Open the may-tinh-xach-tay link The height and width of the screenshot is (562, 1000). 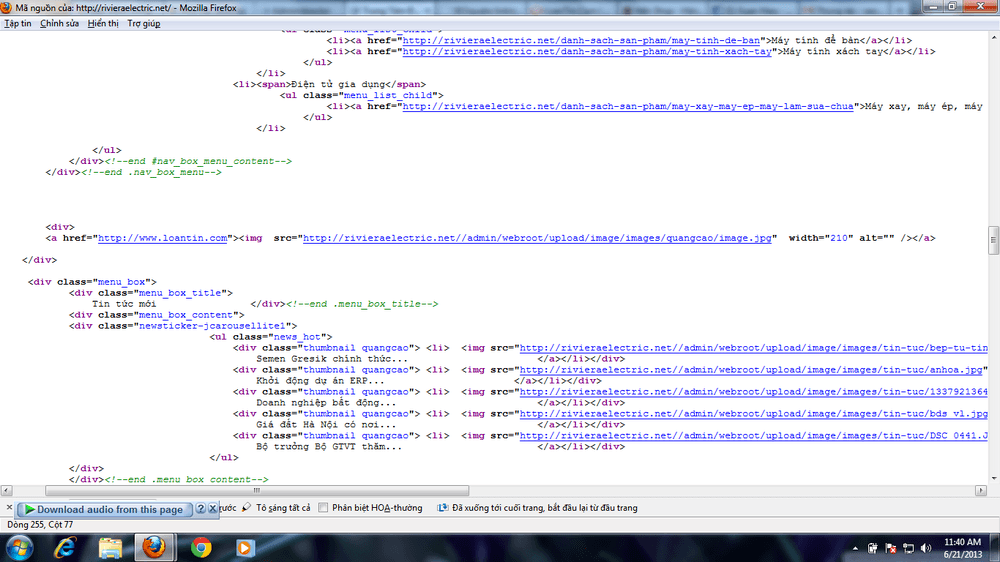587,51
